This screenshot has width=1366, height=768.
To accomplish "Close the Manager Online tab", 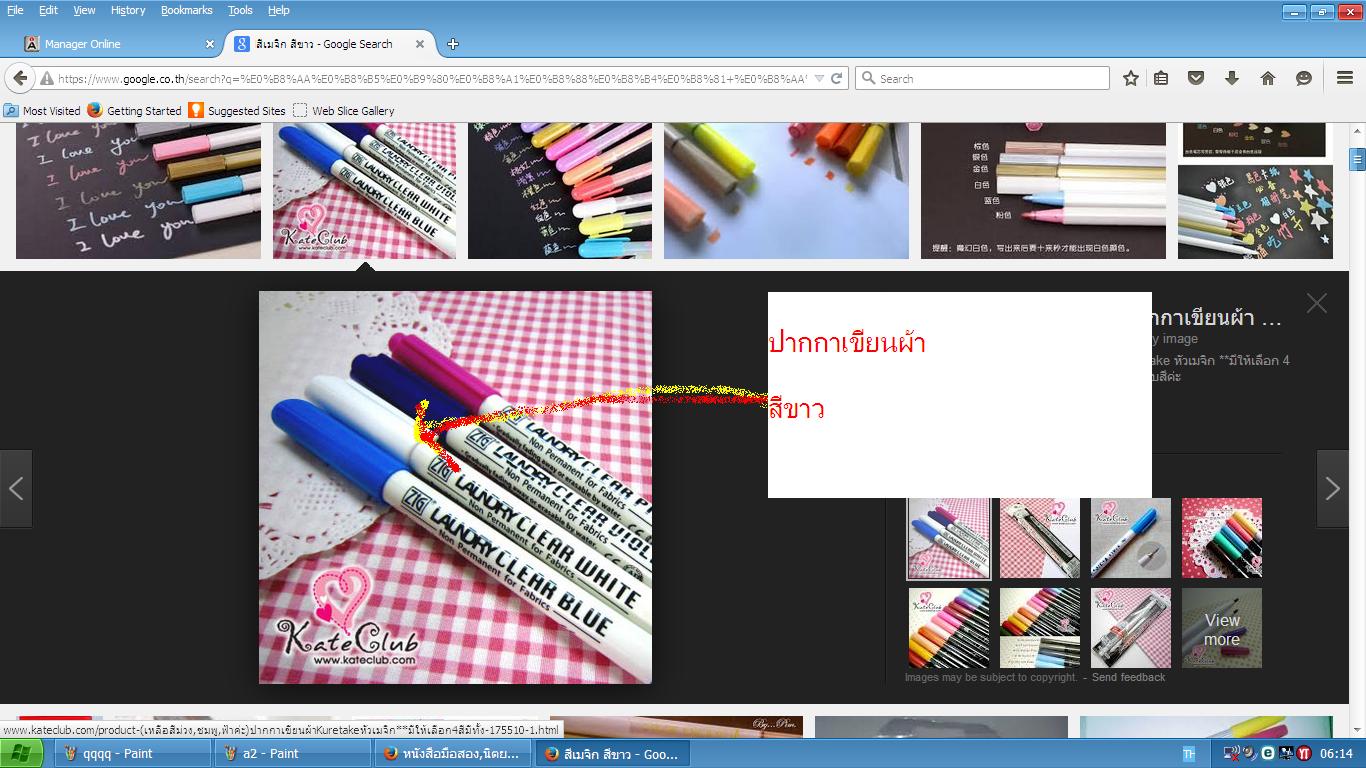I will click(209, 44).
